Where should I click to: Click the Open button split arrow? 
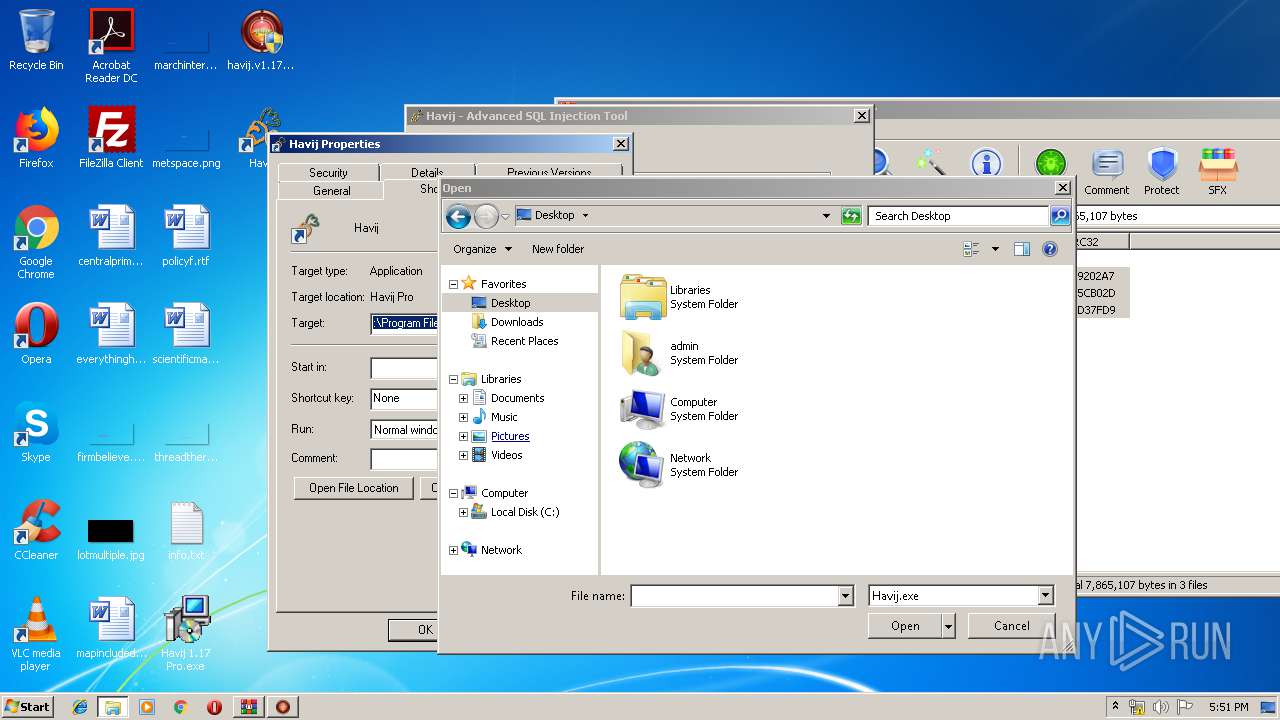tap(948, 626)
